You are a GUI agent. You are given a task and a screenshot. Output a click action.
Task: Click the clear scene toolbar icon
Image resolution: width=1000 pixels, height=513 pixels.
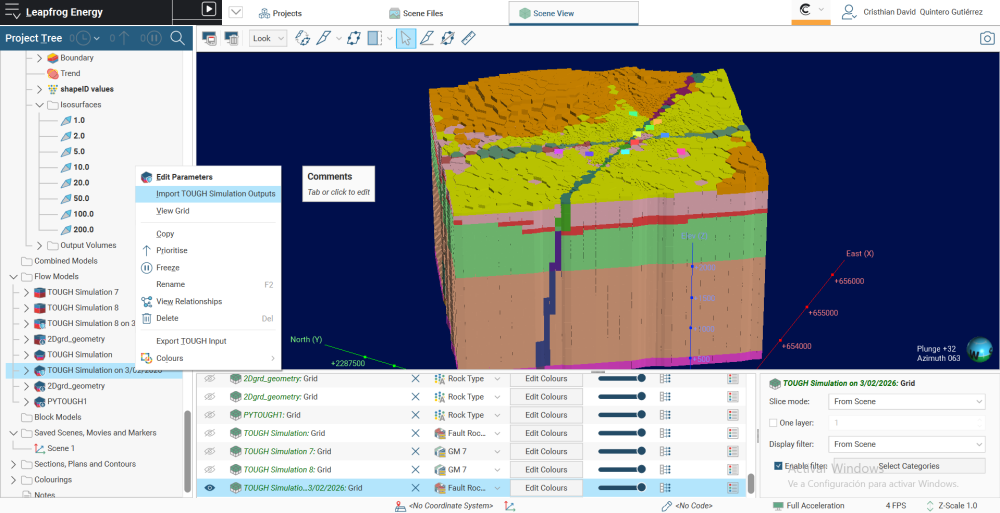pos(232,38)
